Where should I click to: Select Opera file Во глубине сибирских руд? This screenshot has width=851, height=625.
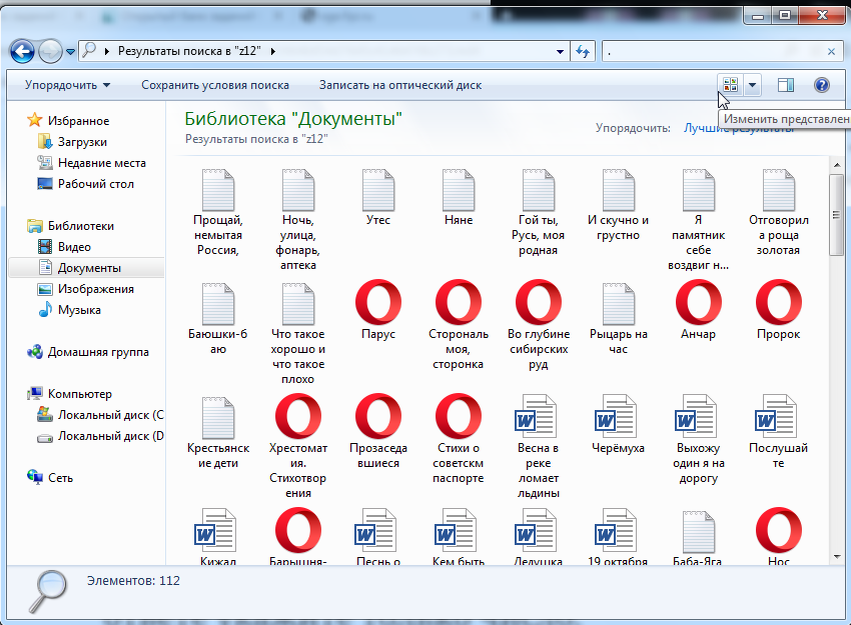coord(538,326)
